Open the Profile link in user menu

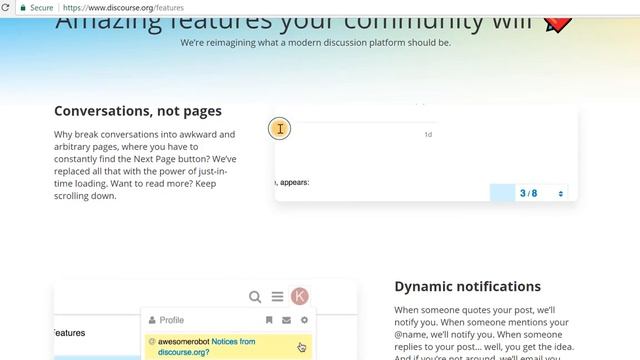point(166,320)
